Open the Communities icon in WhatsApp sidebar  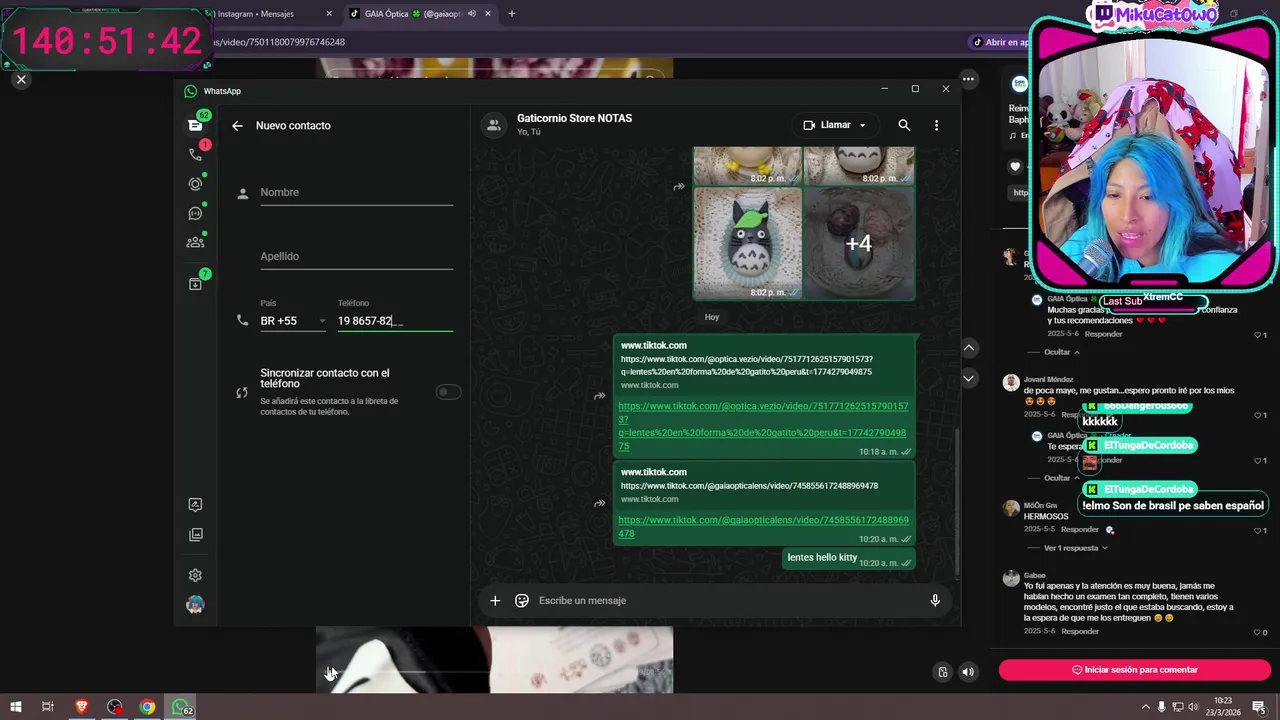pyautogui.click(x=195, y=242)
